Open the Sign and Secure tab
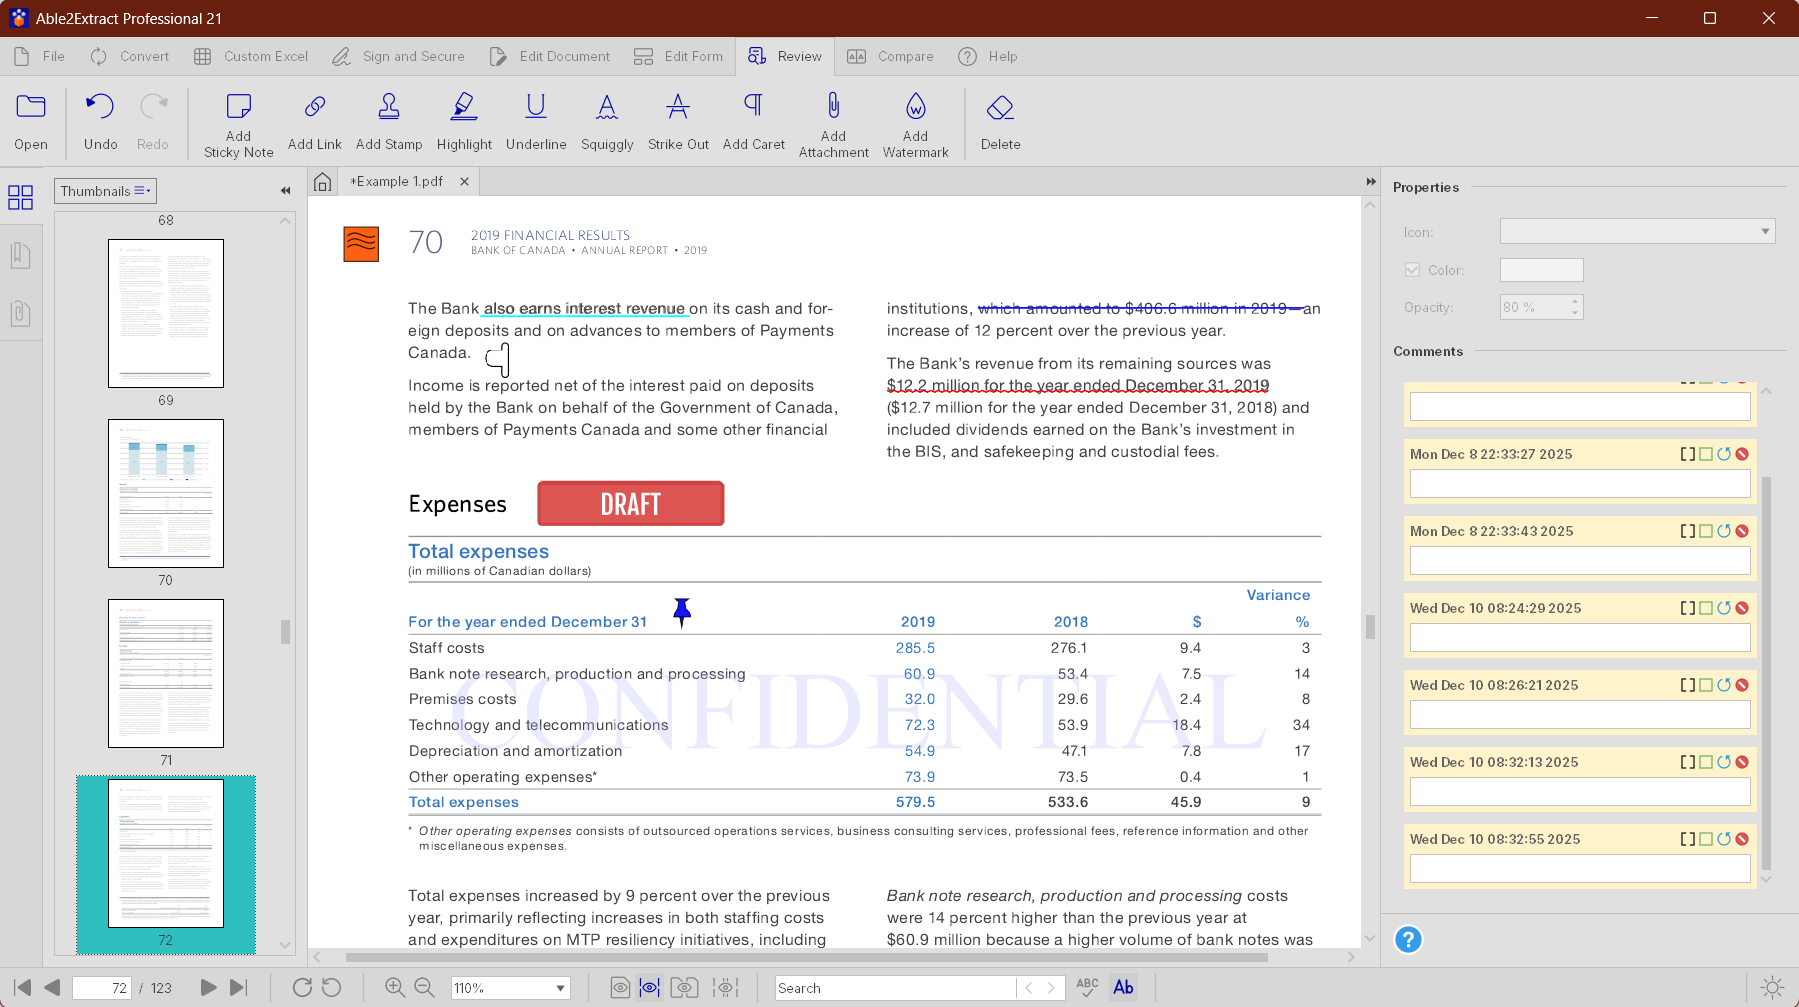The image size is (1799, 1007). pyautogui.click(x=399, y=57)
